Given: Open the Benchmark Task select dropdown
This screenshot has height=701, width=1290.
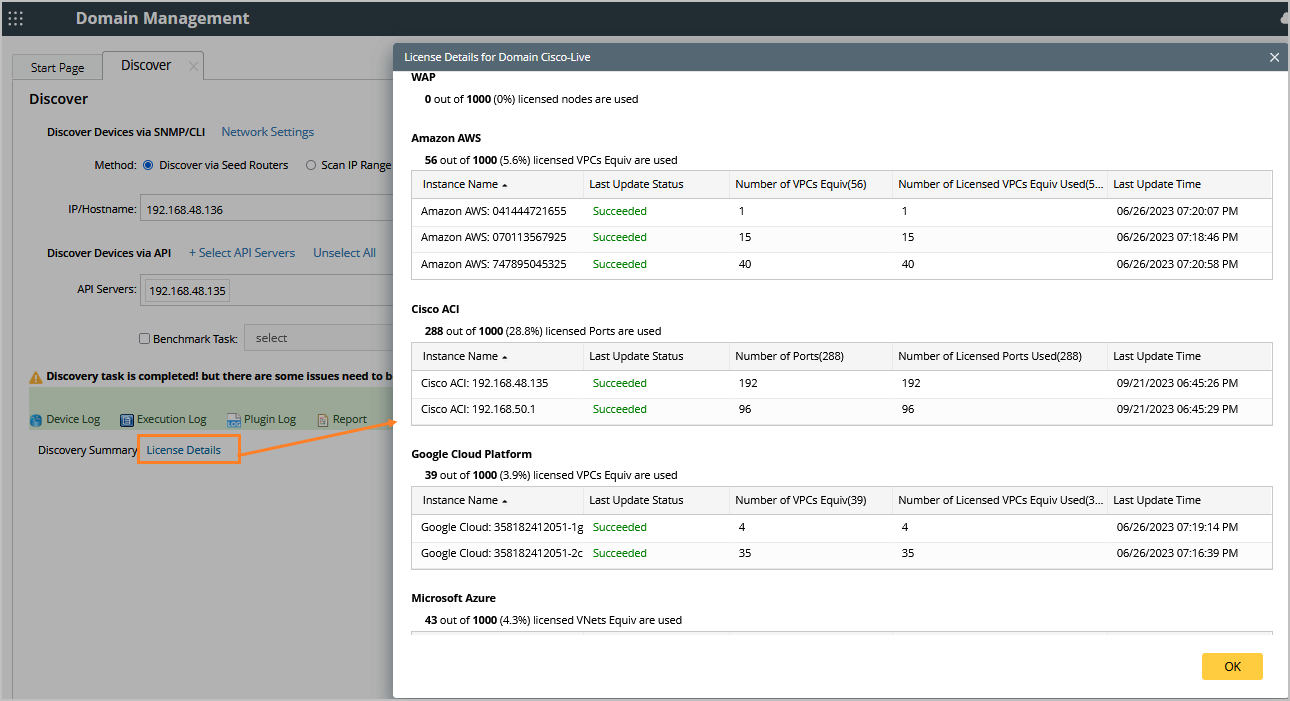Looking at the screenshot, I should 320,338.
